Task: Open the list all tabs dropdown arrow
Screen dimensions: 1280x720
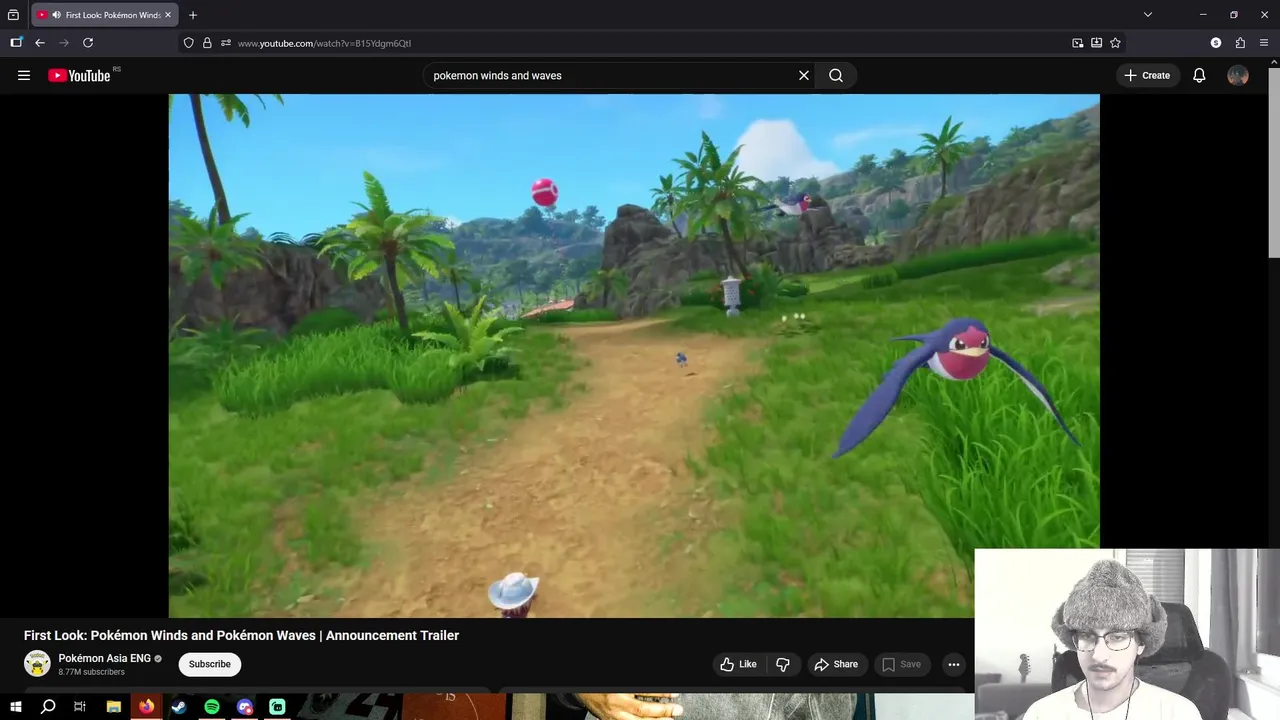Action: click(1148, 15)
